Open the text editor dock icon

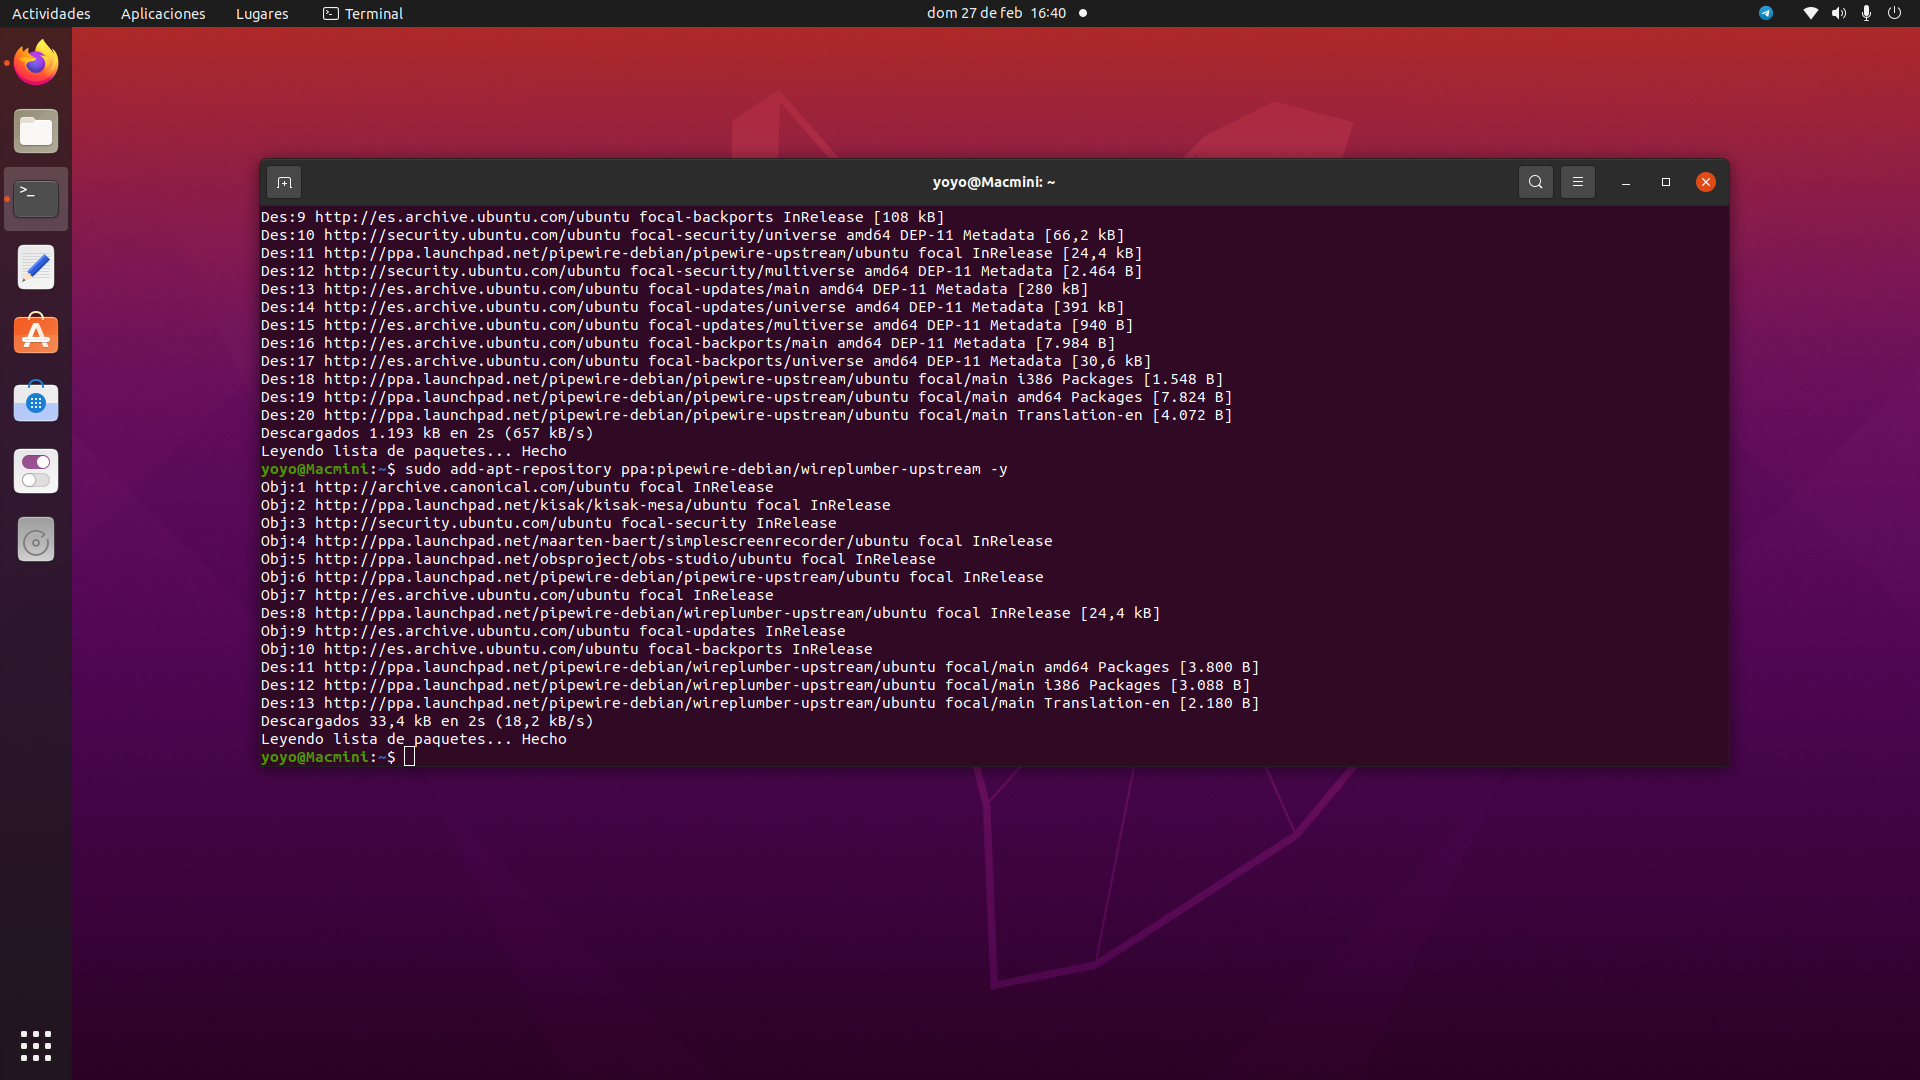coord(36,267)
